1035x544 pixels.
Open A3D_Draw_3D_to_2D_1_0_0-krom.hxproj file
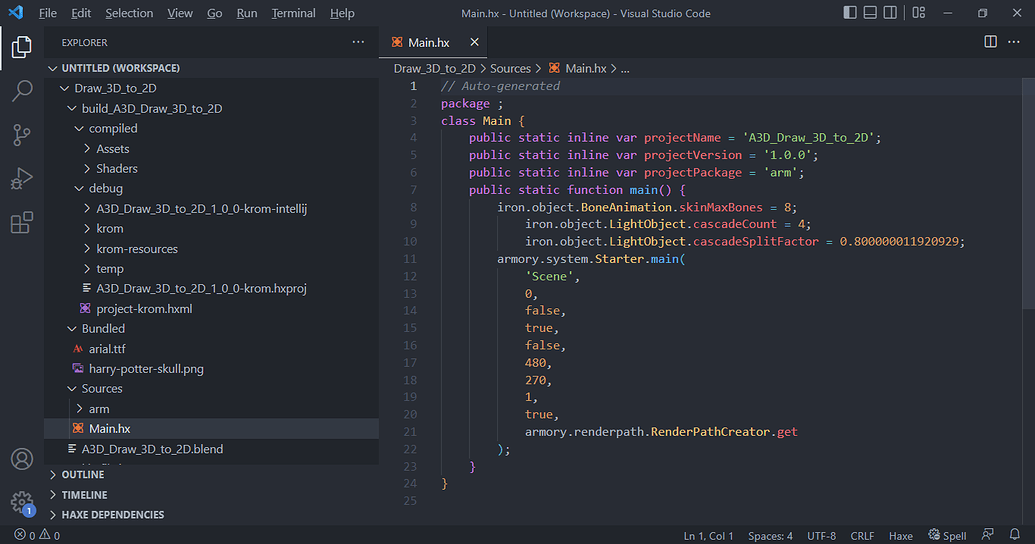(x=211, y=289)
